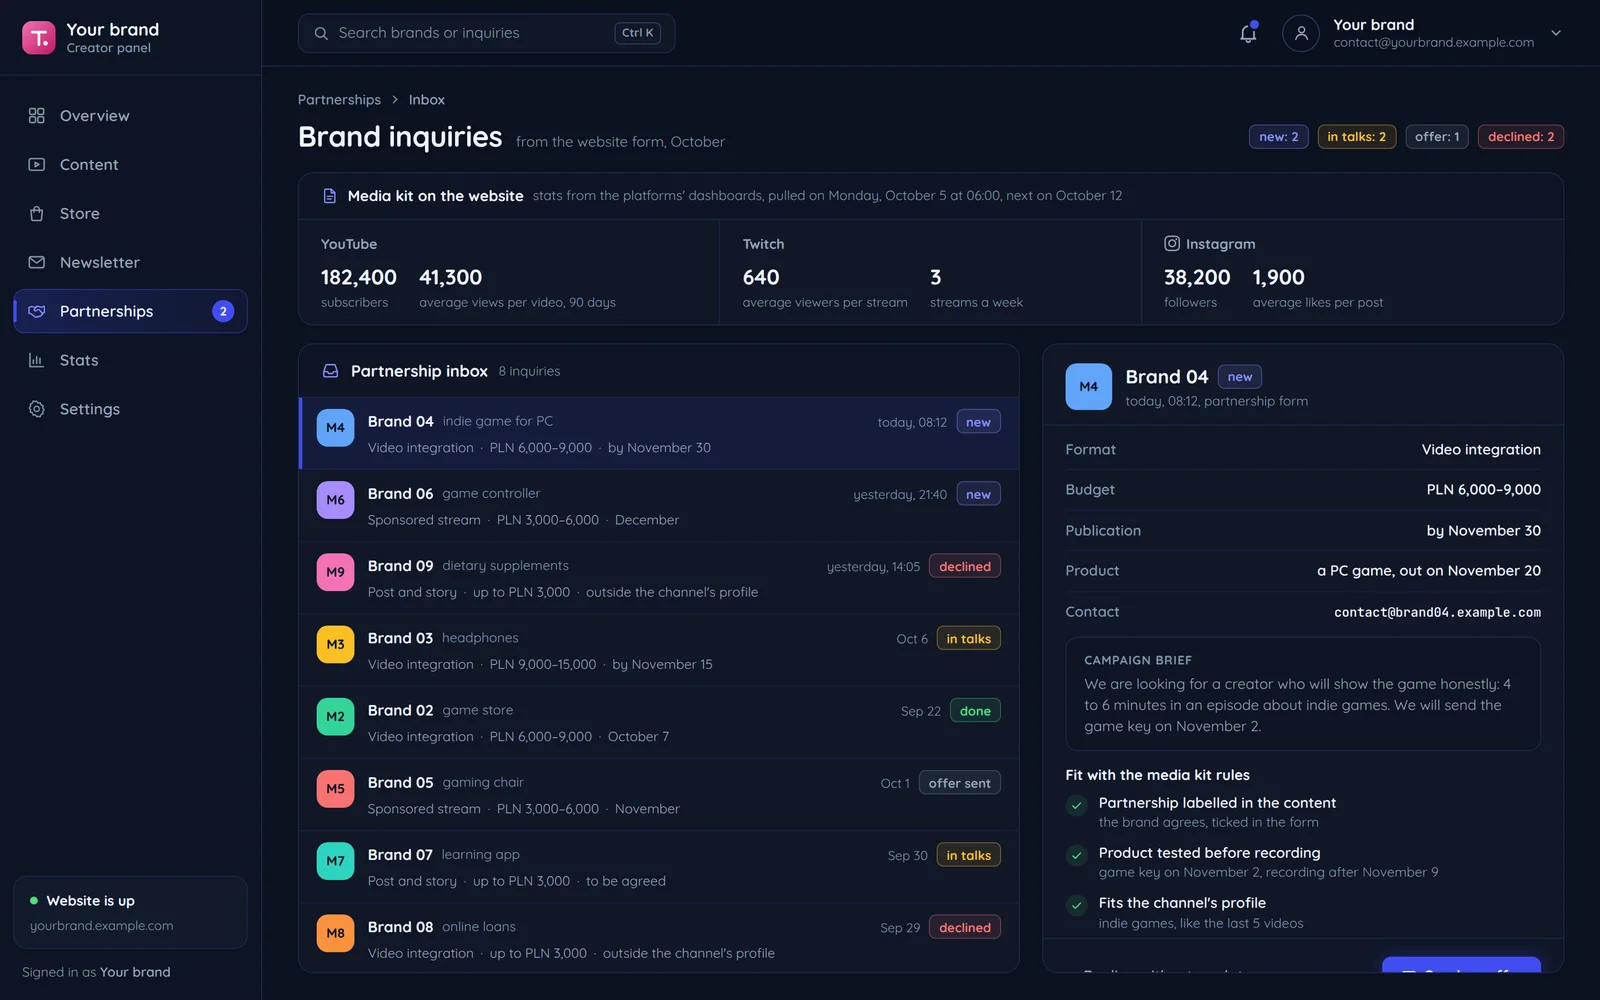Click the Your brand logo icon
The height and width of the screenshot is (1000, 1600).
pos(38,38)
